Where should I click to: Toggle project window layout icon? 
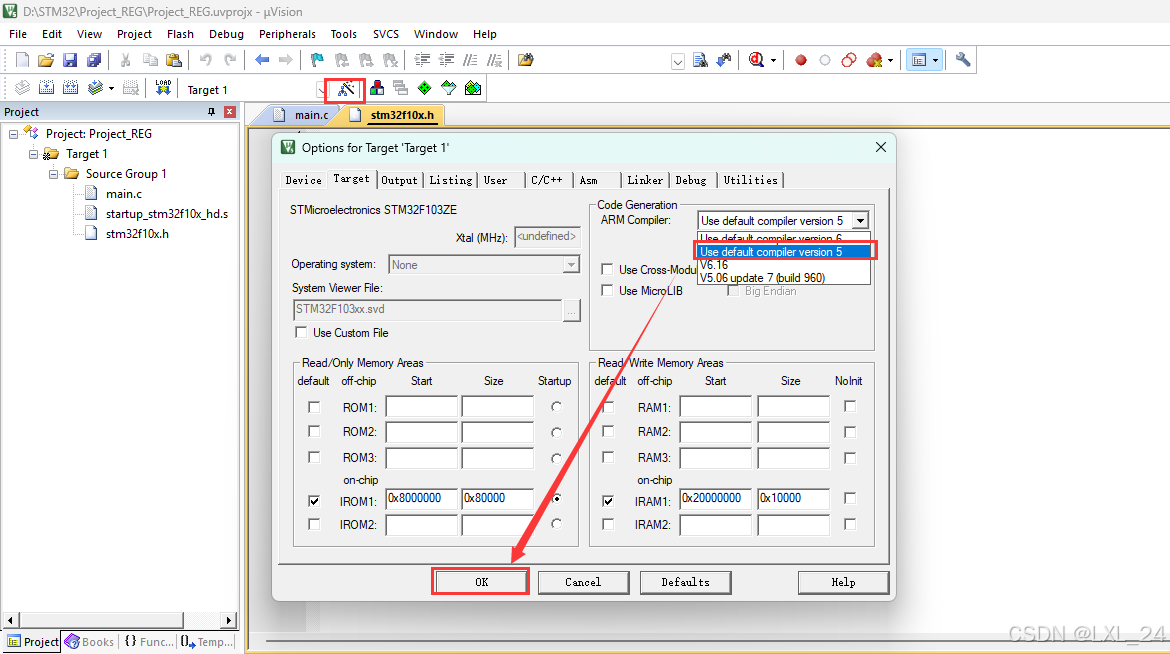click(x=919, y=60)
